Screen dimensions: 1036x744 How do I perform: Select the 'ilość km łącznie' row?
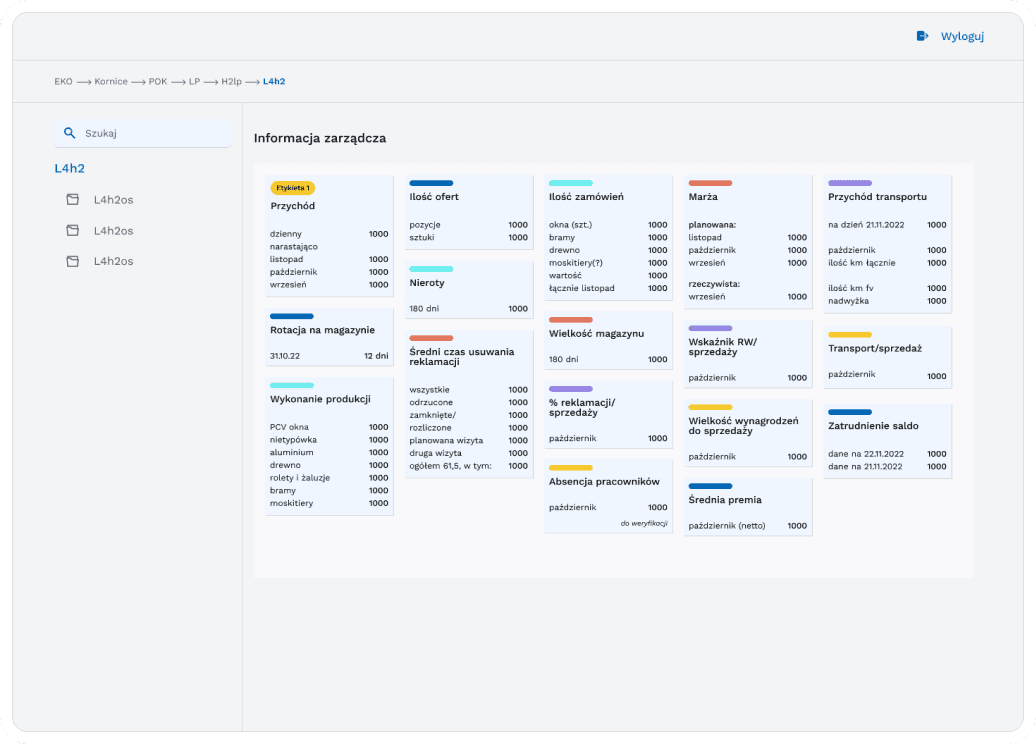point(887,262)
